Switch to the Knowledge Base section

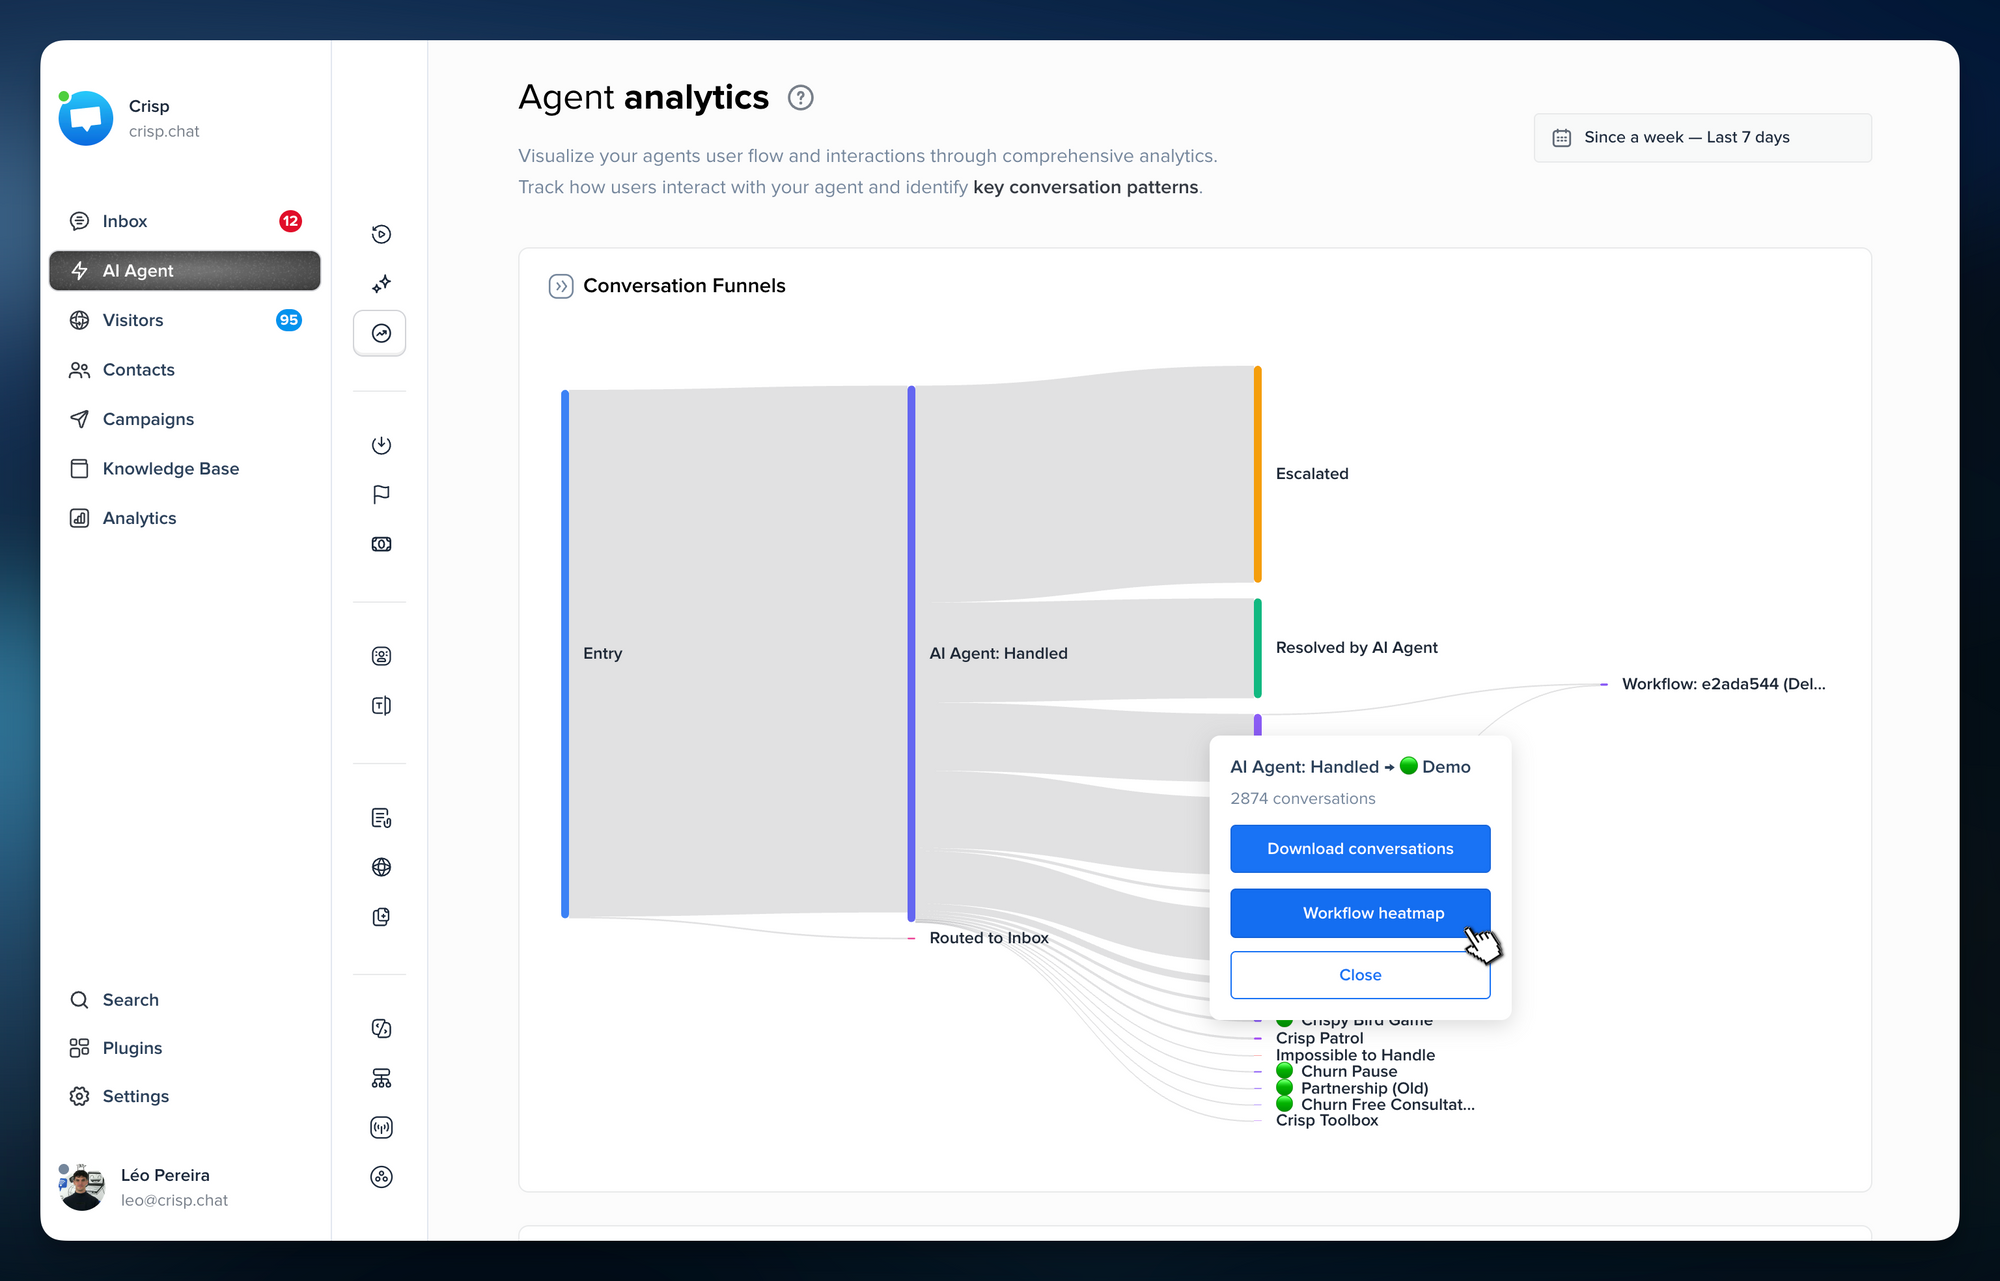pyautogui.click(x=170, y=468)
